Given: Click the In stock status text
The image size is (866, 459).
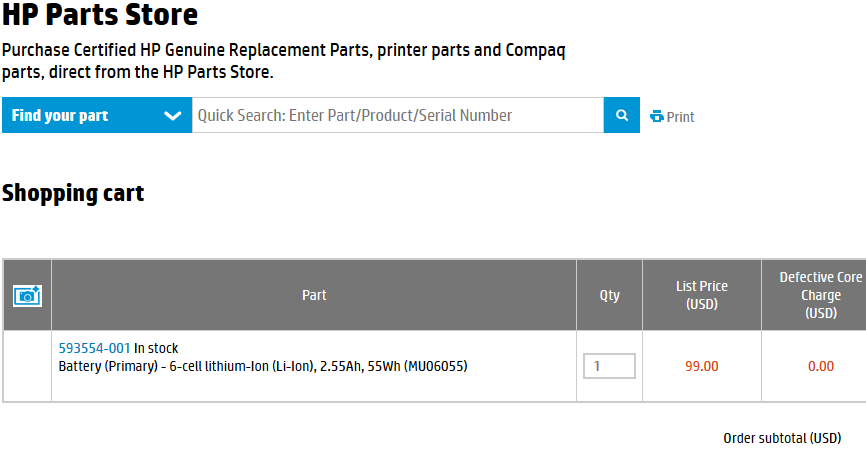Looking at the screenshot, I should pyautogui.click(x=156, y=348).
